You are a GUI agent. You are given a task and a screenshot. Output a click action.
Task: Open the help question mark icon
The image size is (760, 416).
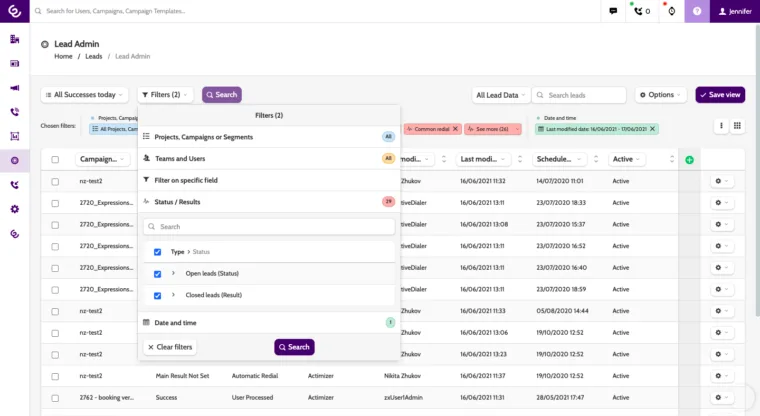tap(697, 11)
